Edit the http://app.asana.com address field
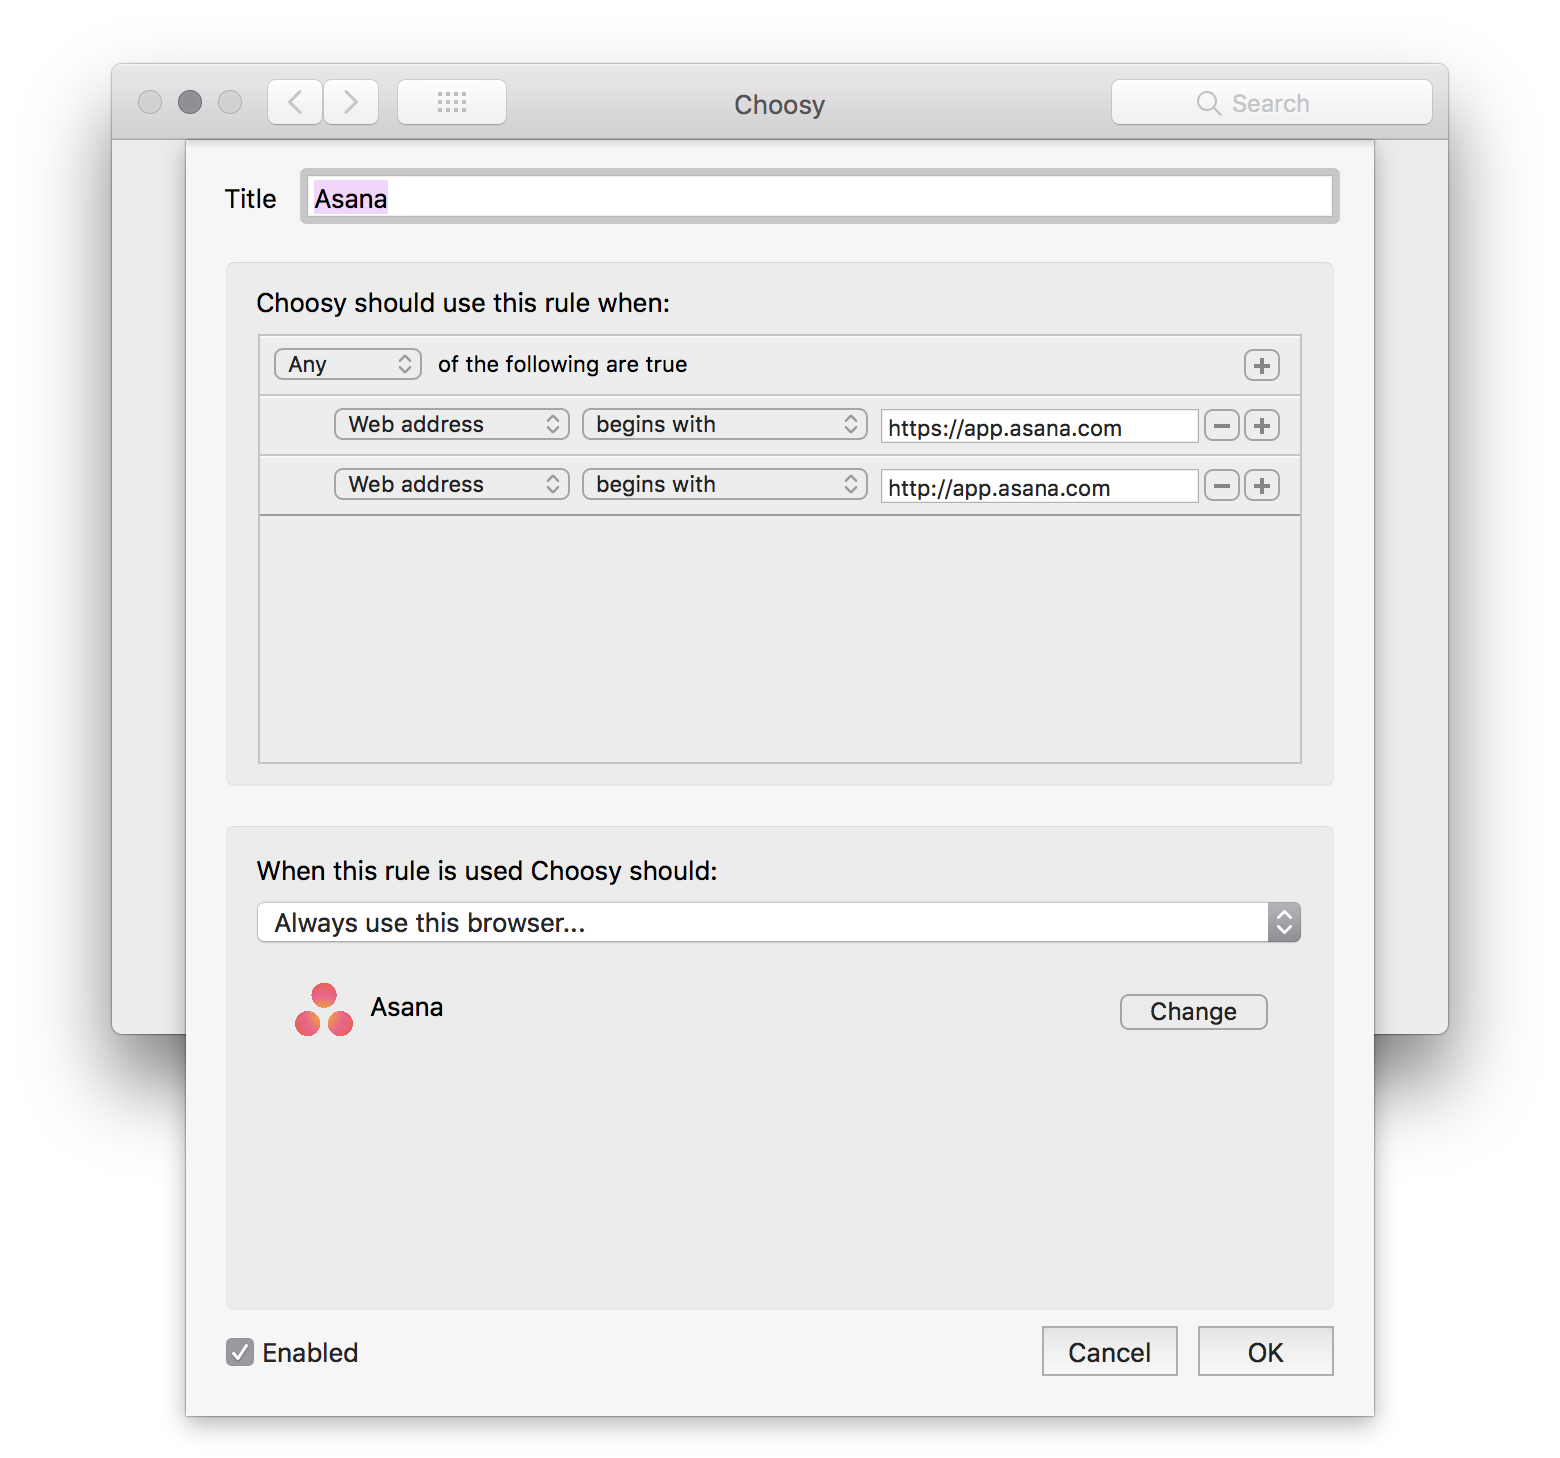Screen dimensions: 1560x1458 [x=1040, y=487]
